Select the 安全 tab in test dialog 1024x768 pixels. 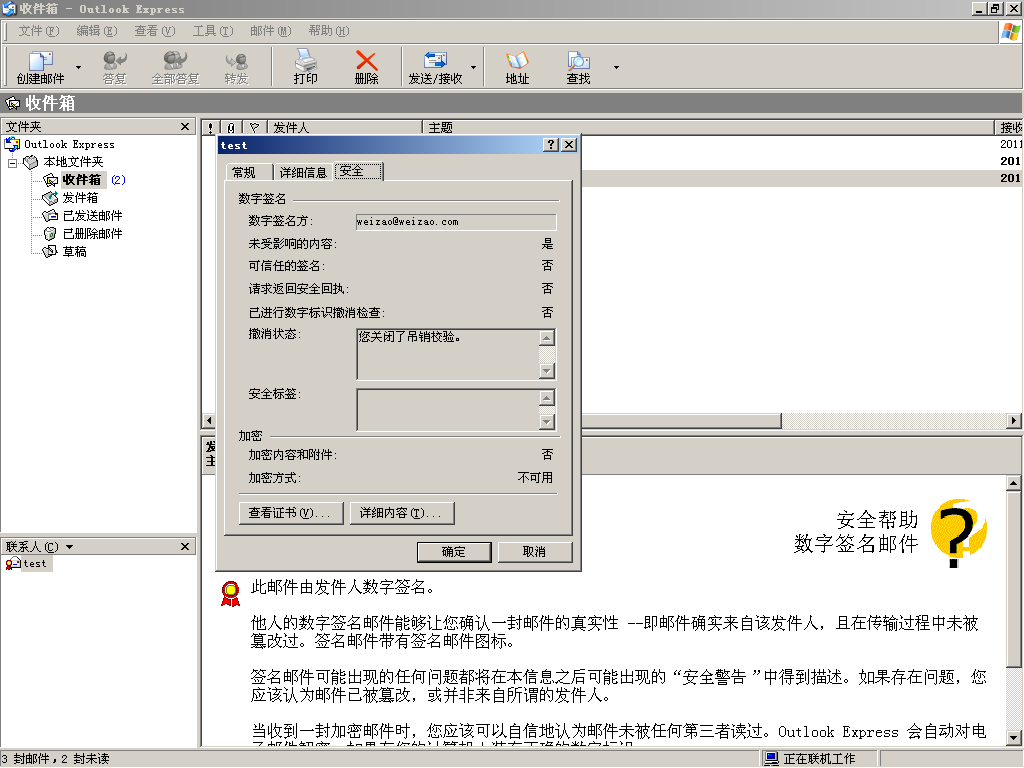pos(358,171)
